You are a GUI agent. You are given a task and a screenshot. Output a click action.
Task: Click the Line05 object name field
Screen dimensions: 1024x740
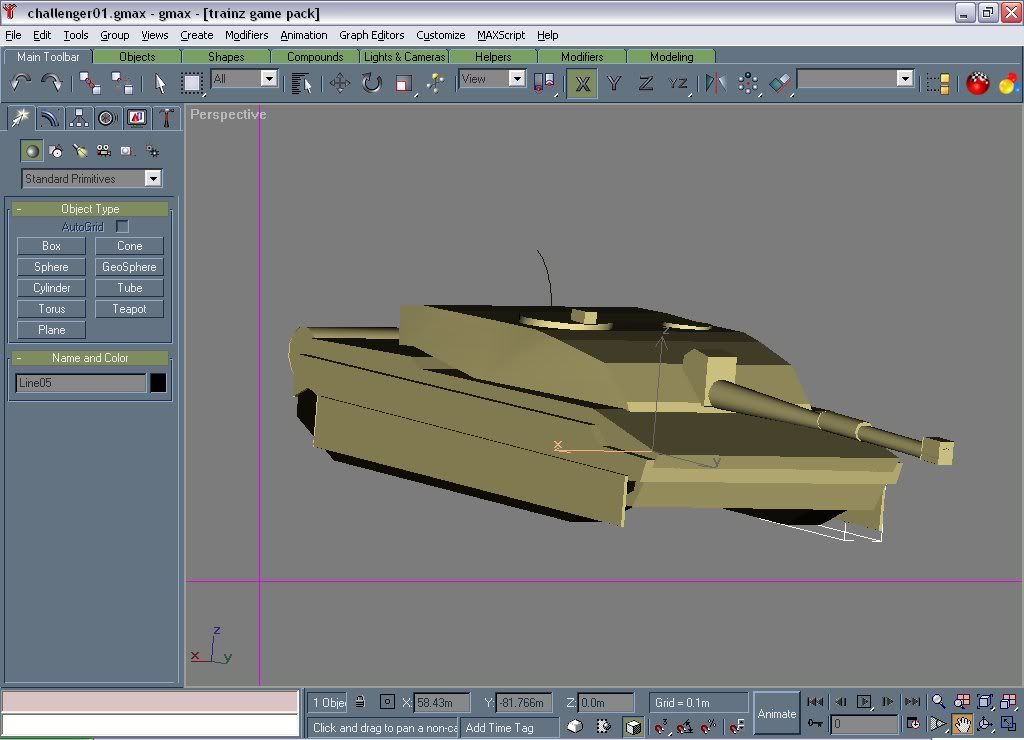pyautogui.click(x=80, y=383)
